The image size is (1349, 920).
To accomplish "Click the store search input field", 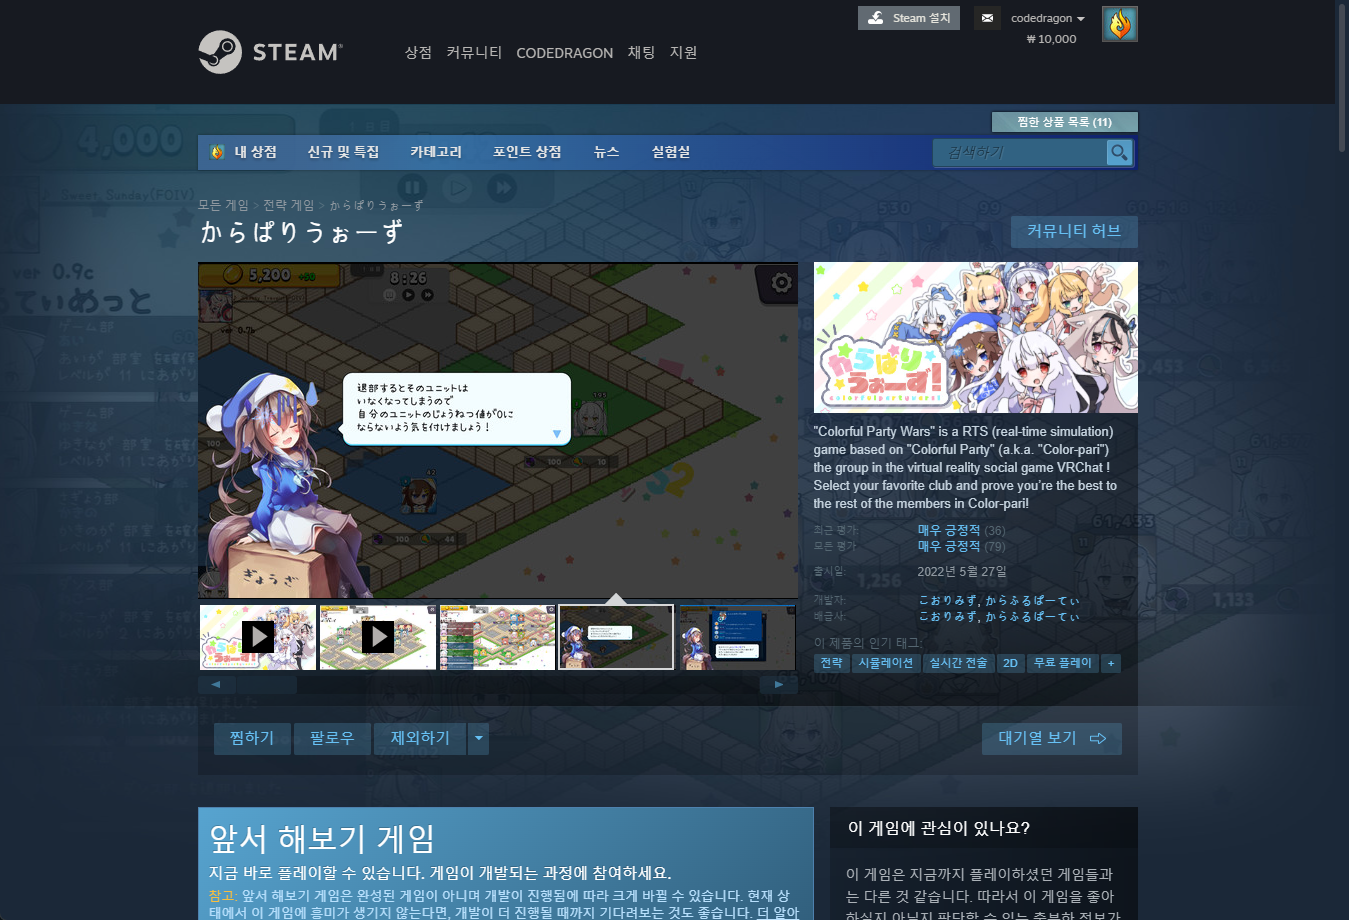I will pyautogui.click(x=1020, y=152).
